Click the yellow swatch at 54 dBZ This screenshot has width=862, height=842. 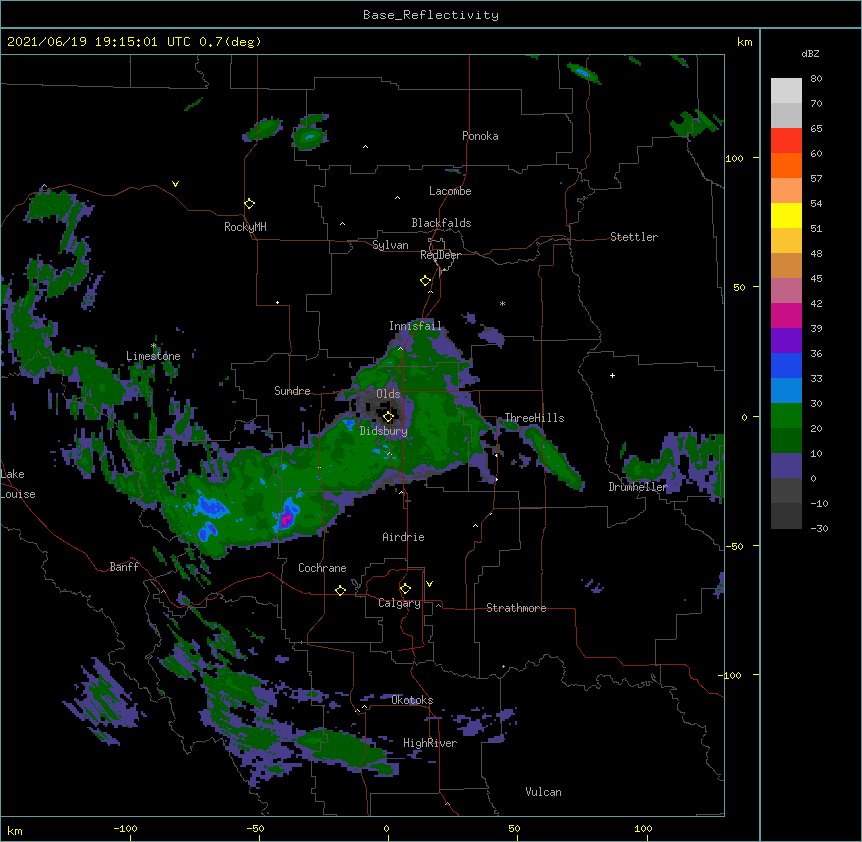point(786,215)
